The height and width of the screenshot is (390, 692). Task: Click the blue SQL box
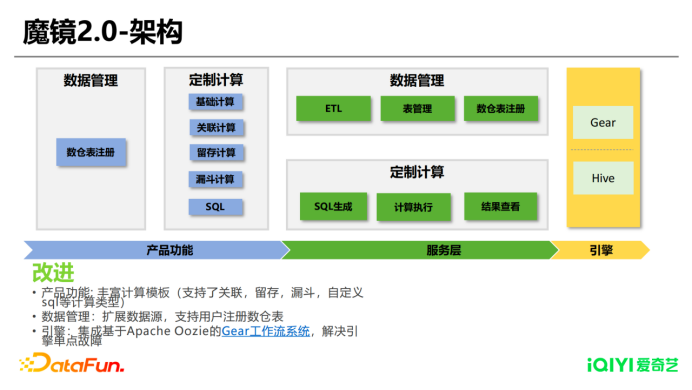coord(215,207)
